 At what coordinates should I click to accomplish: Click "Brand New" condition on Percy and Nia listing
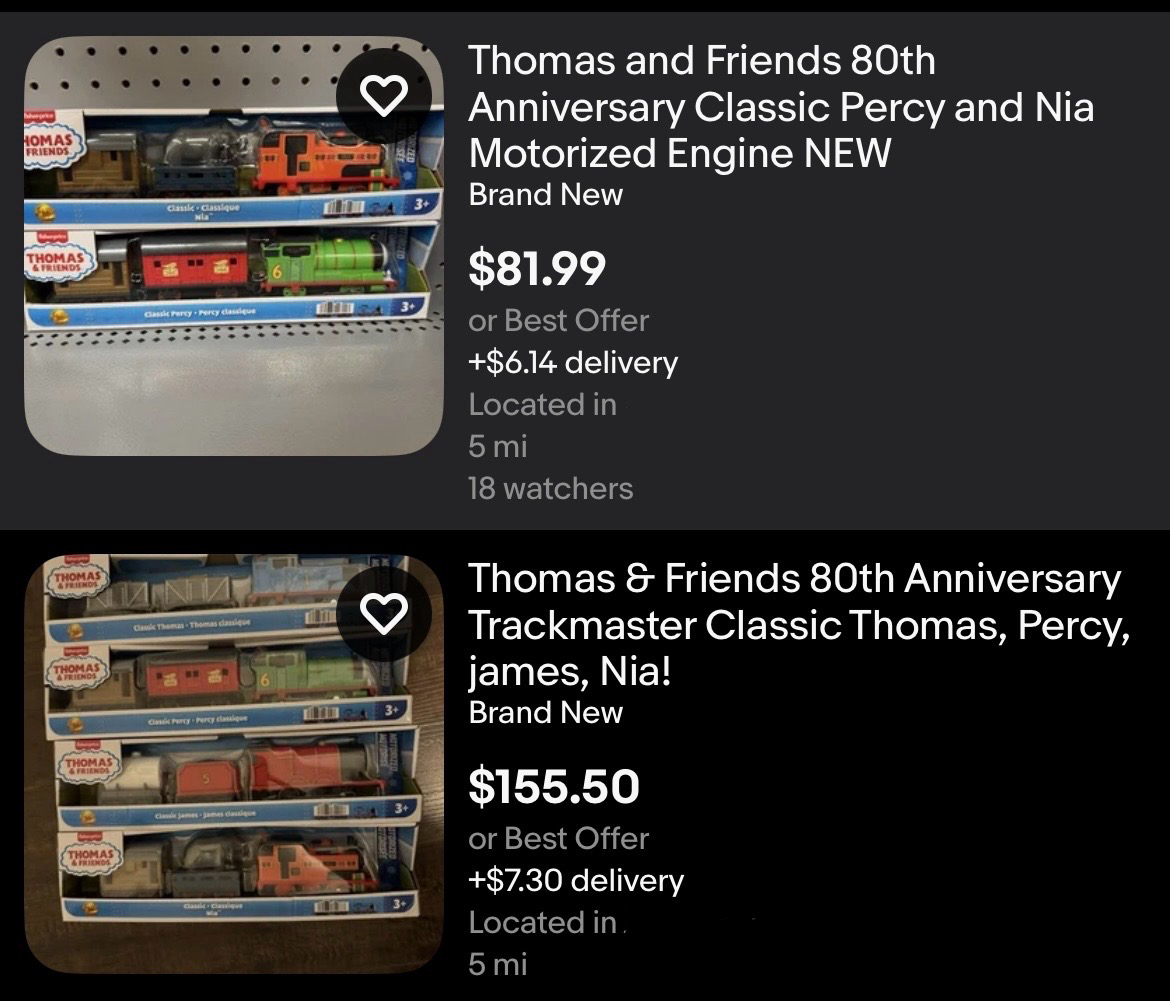pyautogui.click(x=545, y=195)
